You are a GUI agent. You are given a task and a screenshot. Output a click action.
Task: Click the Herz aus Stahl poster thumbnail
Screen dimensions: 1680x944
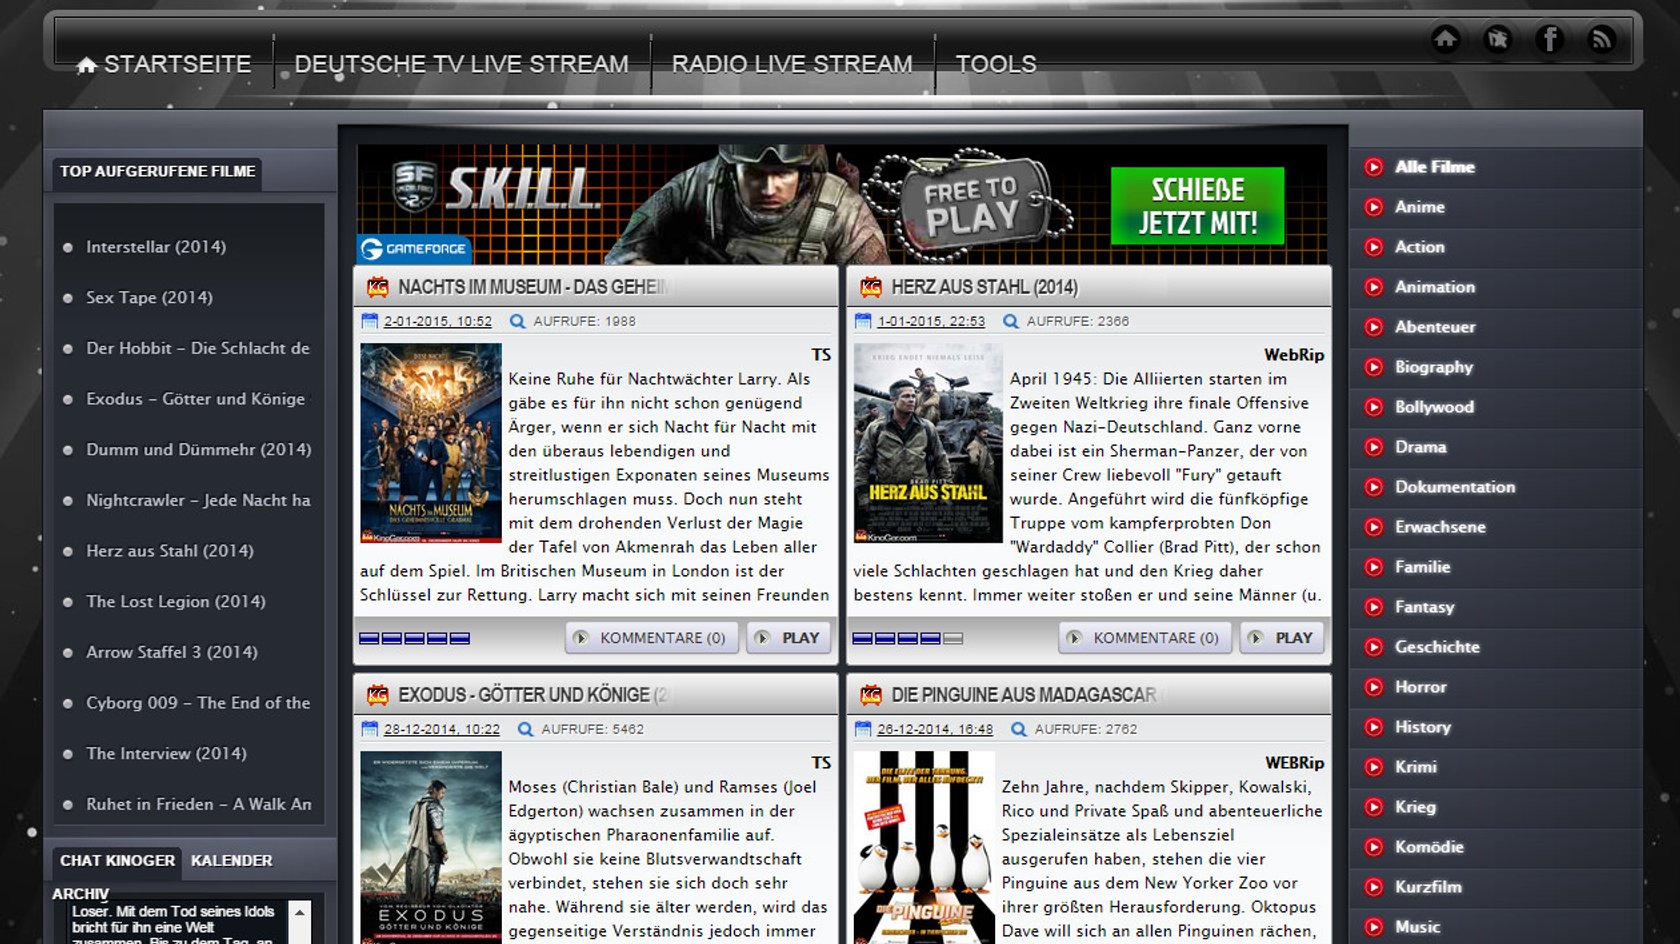pyautogui.click(x=927, y=443)
